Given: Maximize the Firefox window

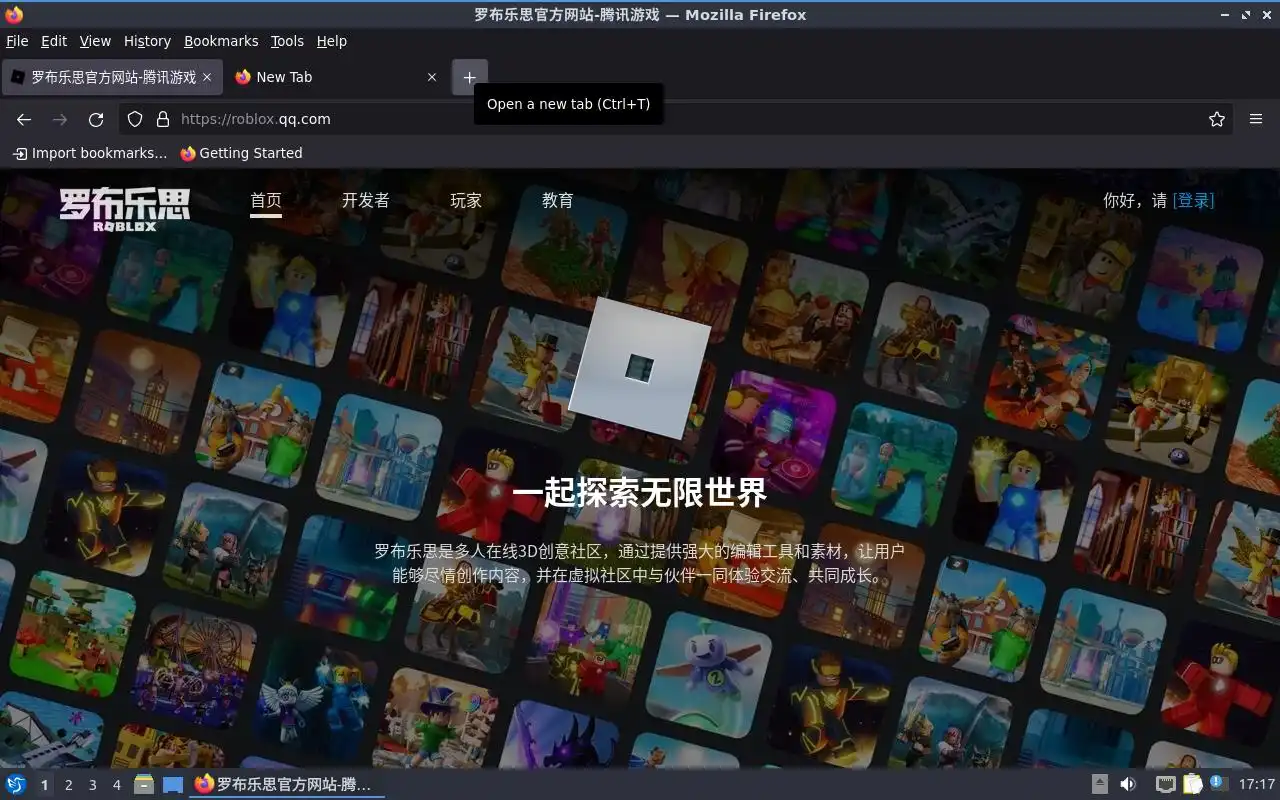Looking at the screenshot, I should click(1246, 15).
